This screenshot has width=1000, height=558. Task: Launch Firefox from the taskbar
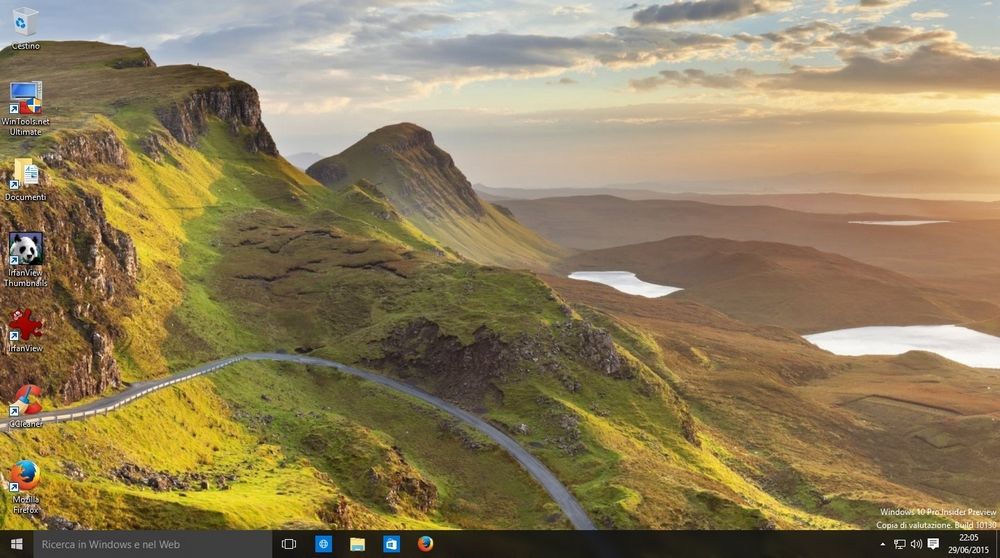(x=425, y=544)
